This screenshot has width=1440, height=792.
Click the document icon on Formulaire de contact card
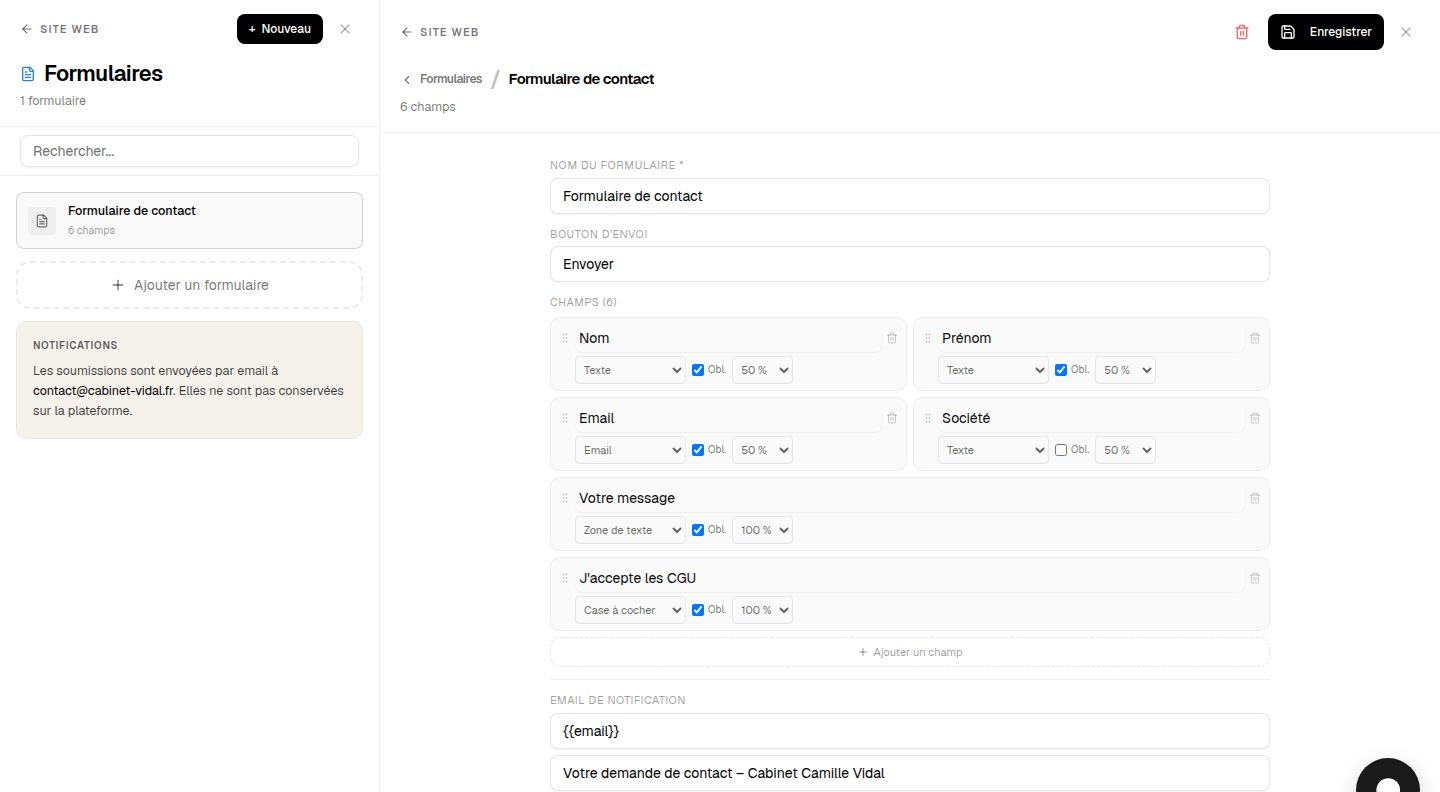click(42, 220)
